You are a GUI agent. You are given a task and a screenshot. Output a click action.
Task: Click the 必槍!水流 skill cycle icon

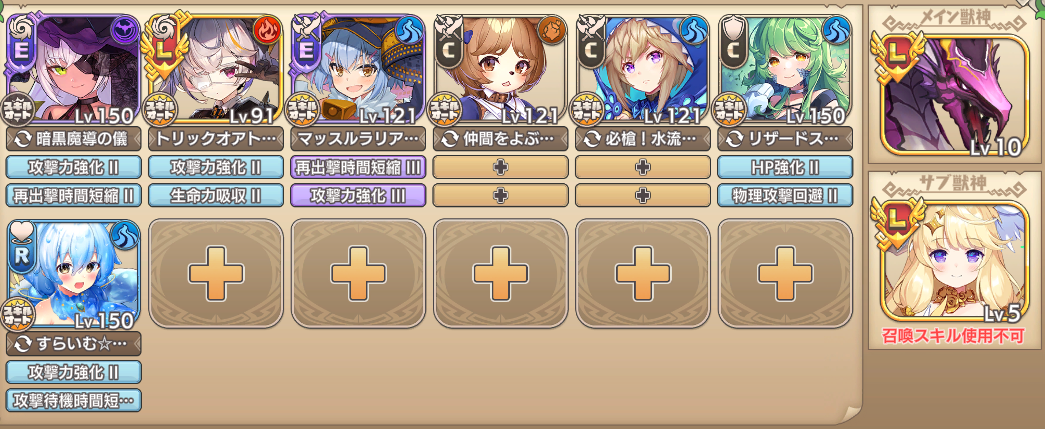pos(589,139)
